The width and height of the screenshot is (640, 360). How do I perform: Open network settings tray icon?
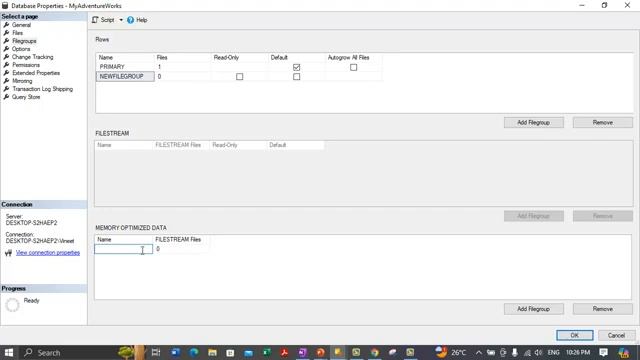[527, 352]
